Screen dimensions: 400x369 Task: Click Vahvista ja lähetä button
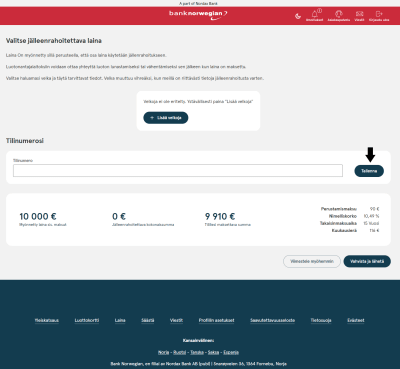(367, 261)
